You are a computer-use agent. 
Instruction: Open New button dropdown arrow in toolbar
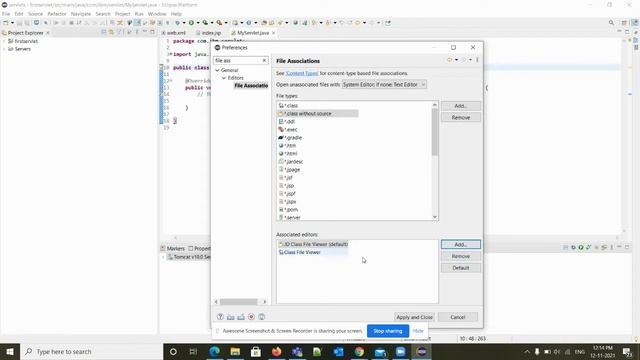(x=12, y=23)
